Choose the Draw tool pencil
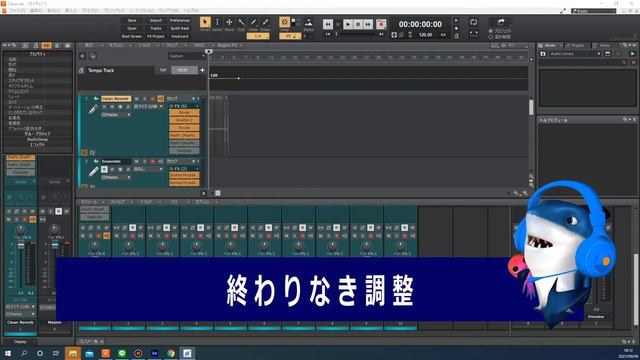Viewport: 640px width, 360px height. point(253,22)
